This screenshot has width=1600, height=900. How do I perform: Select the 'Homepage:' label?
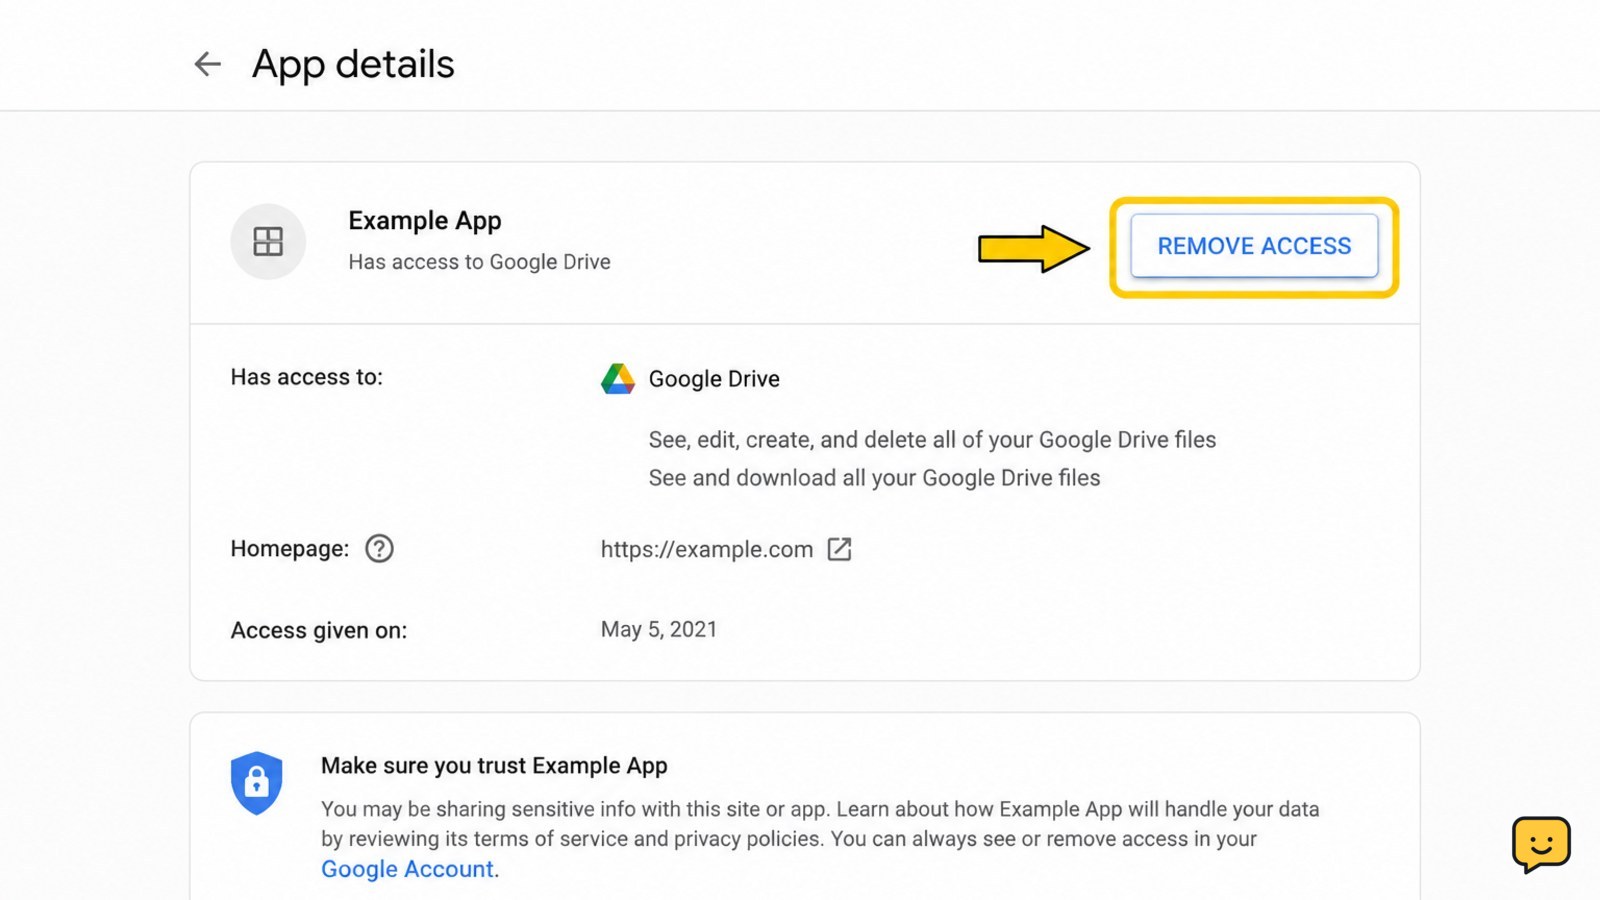pyautogui.click(x=290, y=549)
